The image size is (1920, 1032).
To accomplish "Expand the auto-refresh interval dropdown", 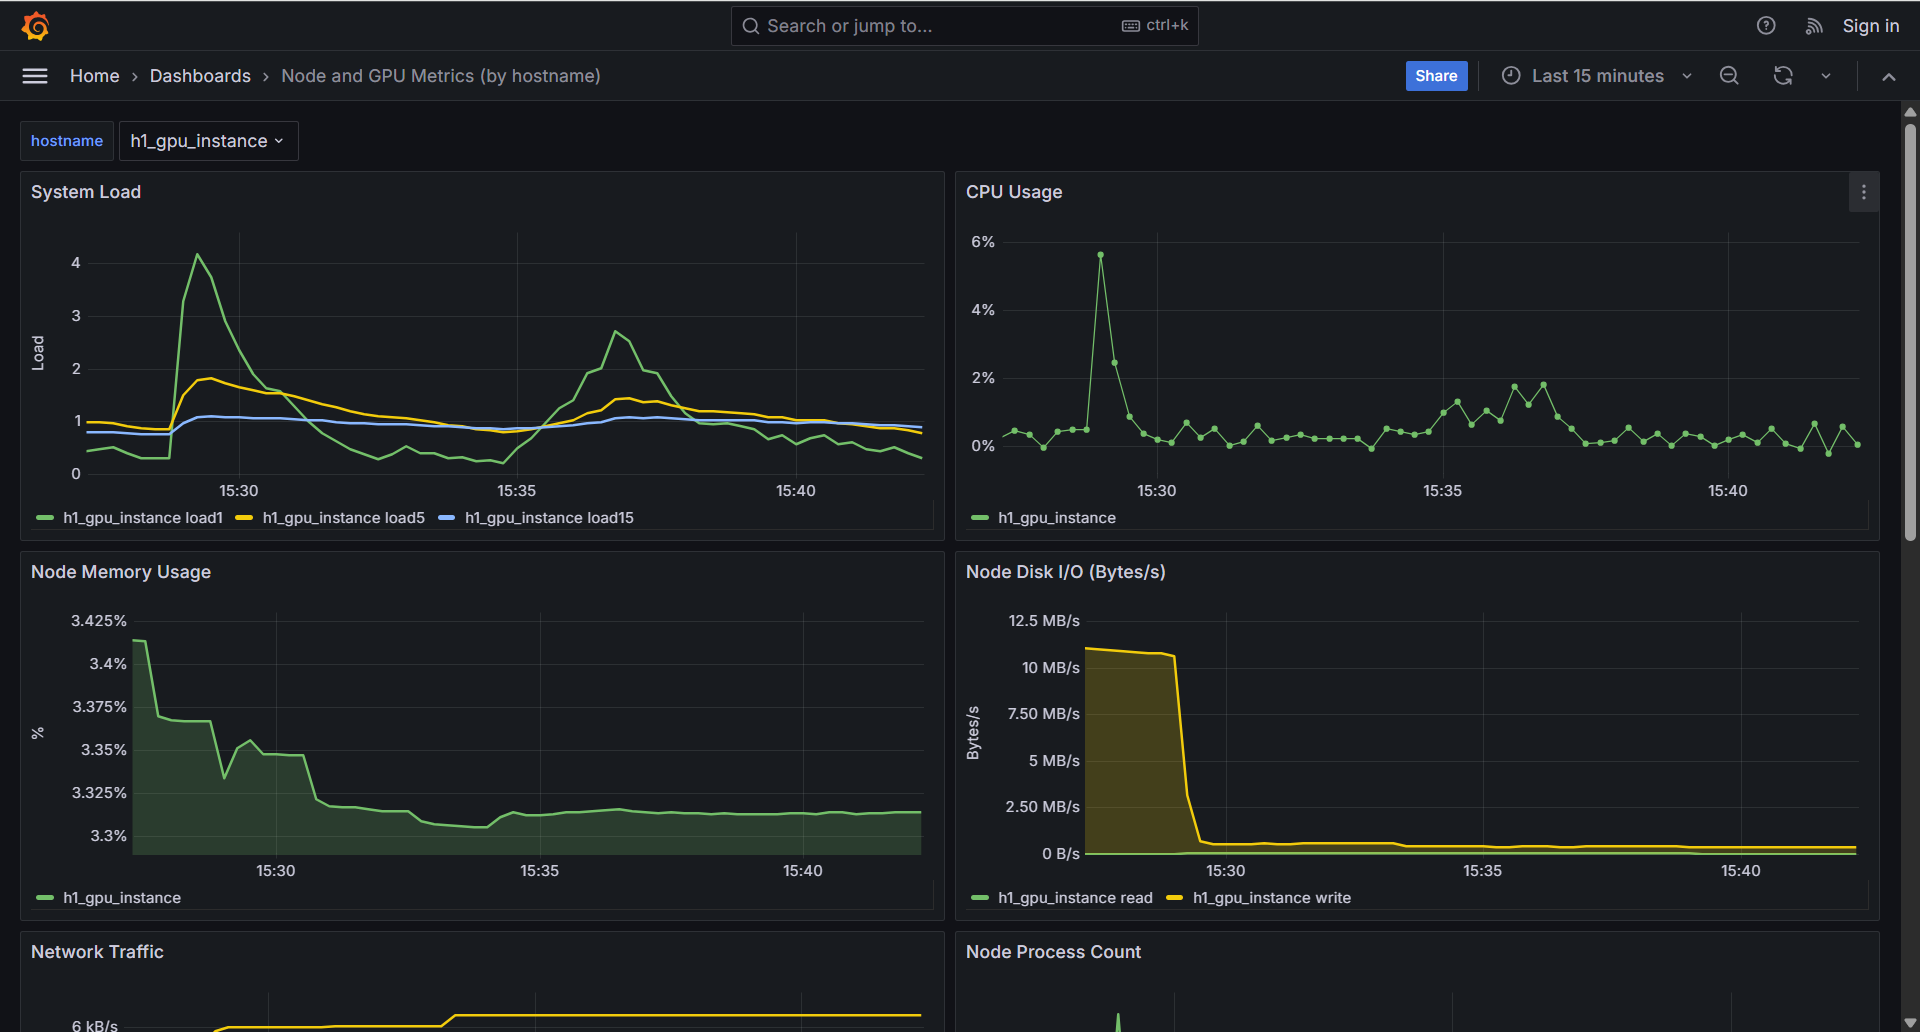I will [1826, 76].
